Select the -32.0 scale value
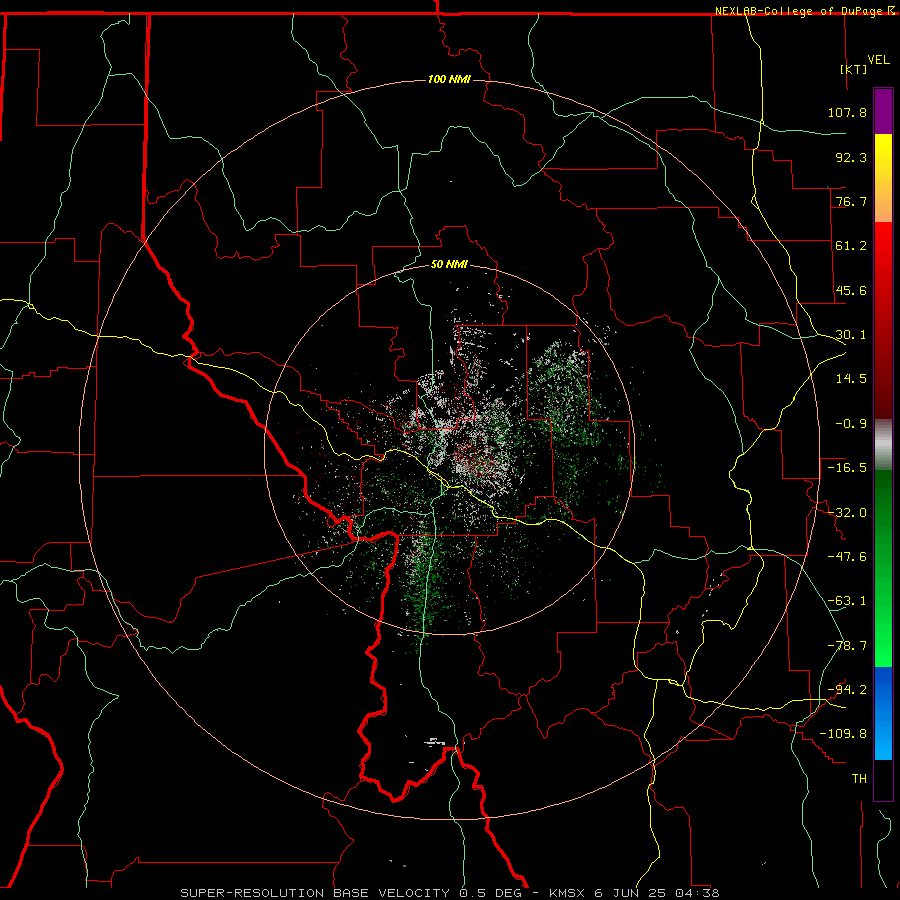The height and width of the screenshot is (900, 900). [x=847, y=513]
